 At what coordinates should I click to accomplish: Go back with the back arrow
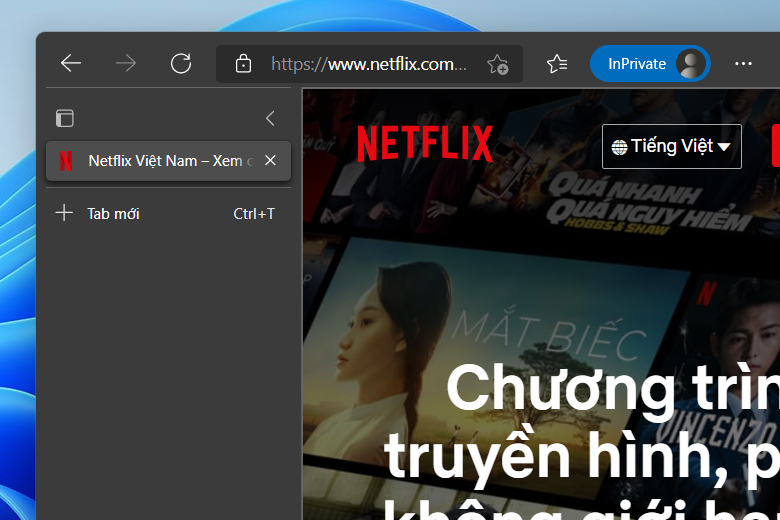pyautogui.click(x=71, y=63)
